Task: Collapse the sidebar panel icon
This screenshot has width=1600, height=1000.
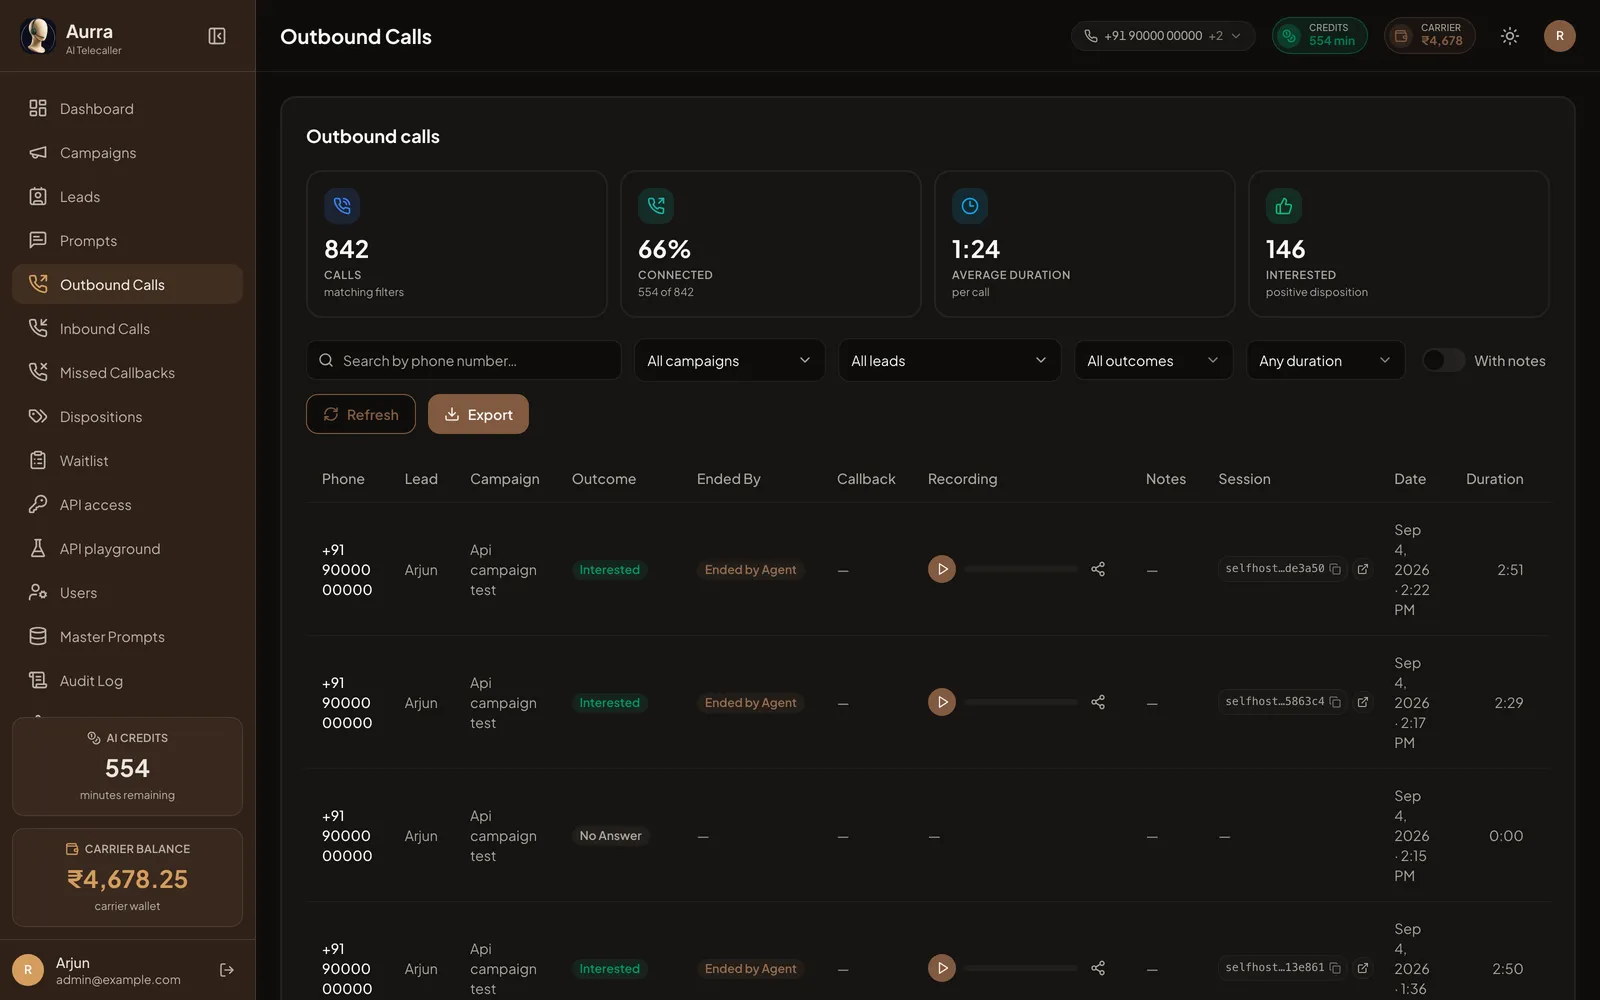Action: tap(217, 36)
